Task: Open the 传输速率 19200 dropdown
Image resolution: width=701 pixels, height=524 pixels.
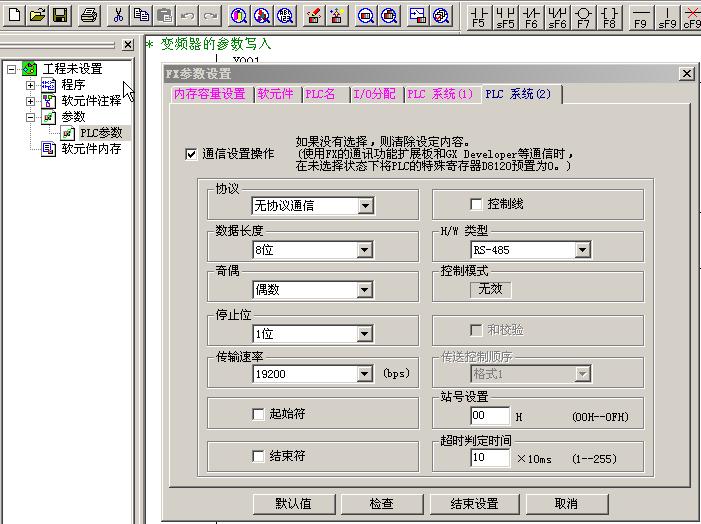Action: 365,374
